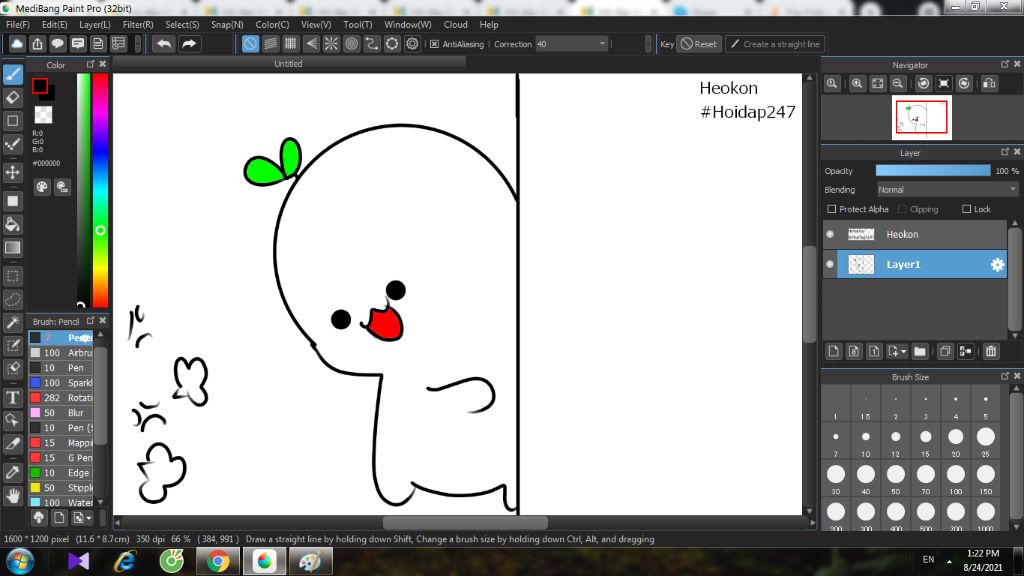Select the Airbrush brush
The width and height of the screenshot is (1024, 576).
coord(61,353)
